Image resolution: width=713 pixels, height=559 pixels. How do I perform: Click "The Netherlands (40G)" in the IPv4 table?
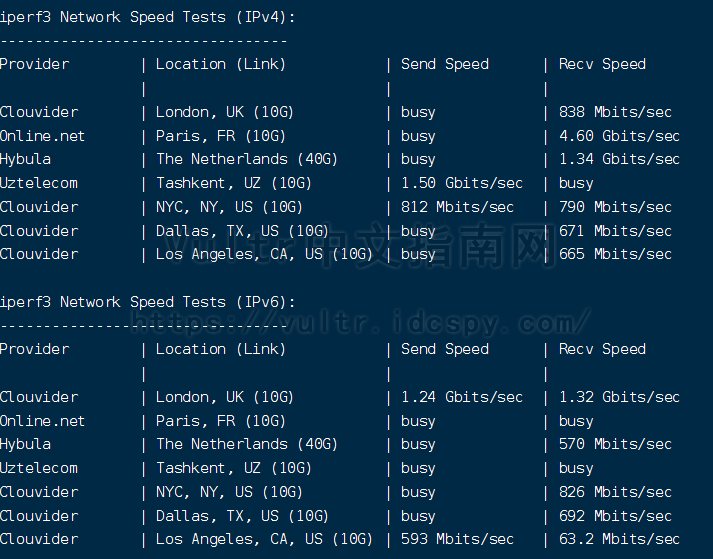pos(247,159)
